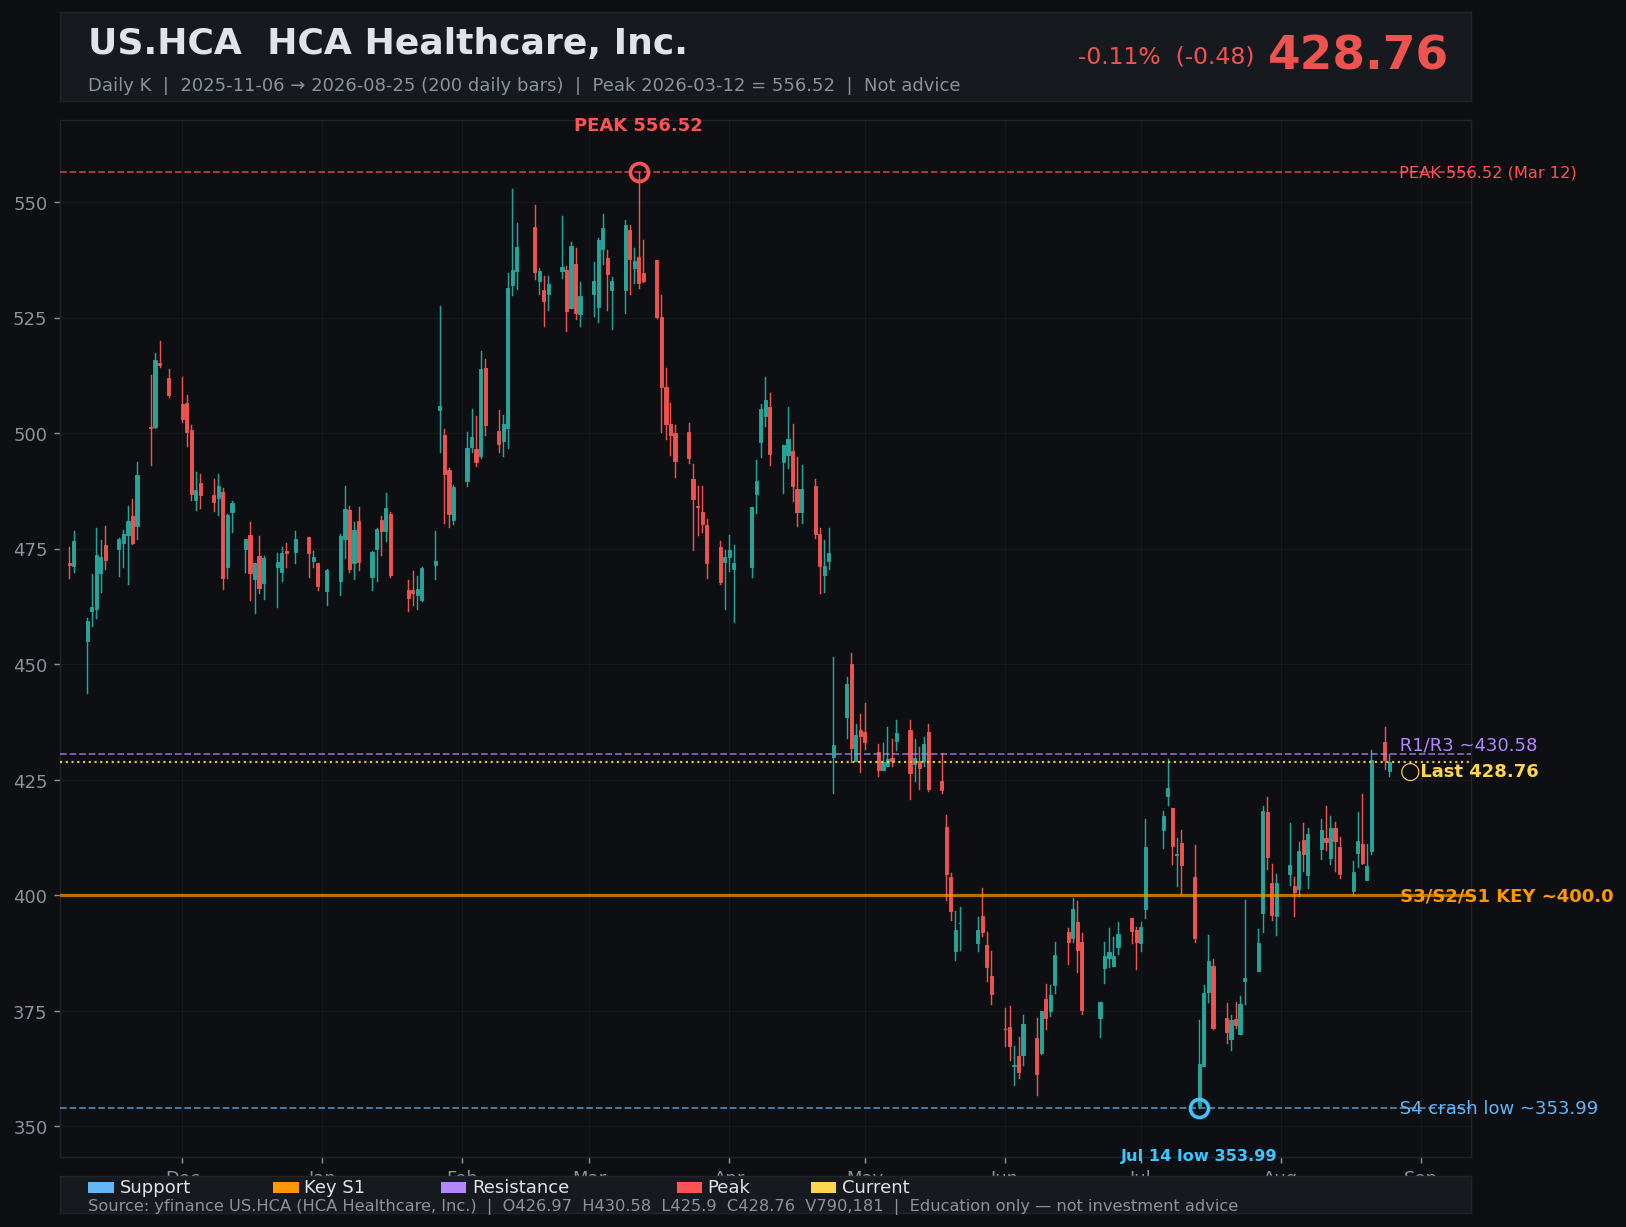Screen dimensions: 1626x1227
Task: Click the red Peak legend swatch
Action: [690, 1188]
